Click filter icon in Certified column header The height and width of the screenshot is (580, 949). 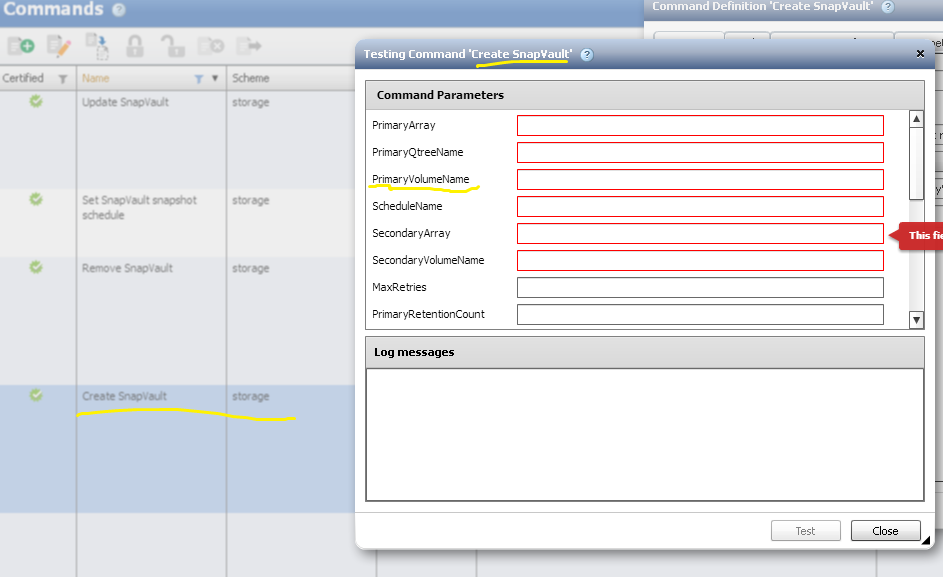[62, 79]
